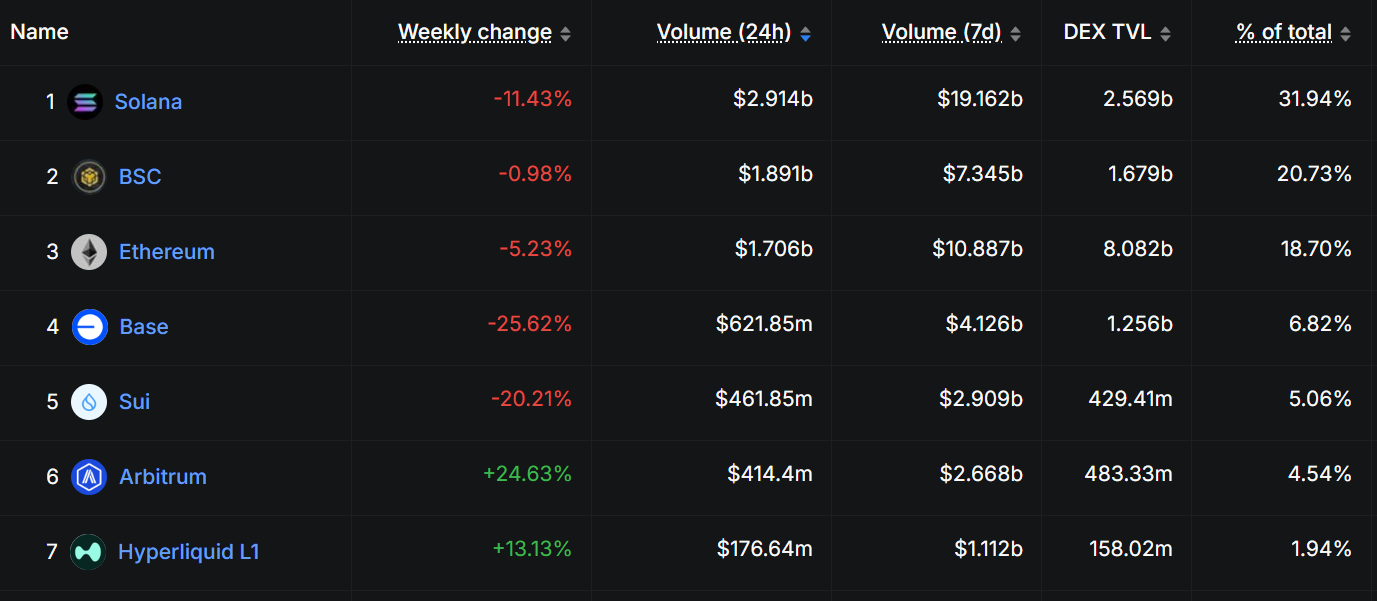Open the Ethereum chain link
The height and width of the screenshot is (601, 1377).
coord(167,252)
